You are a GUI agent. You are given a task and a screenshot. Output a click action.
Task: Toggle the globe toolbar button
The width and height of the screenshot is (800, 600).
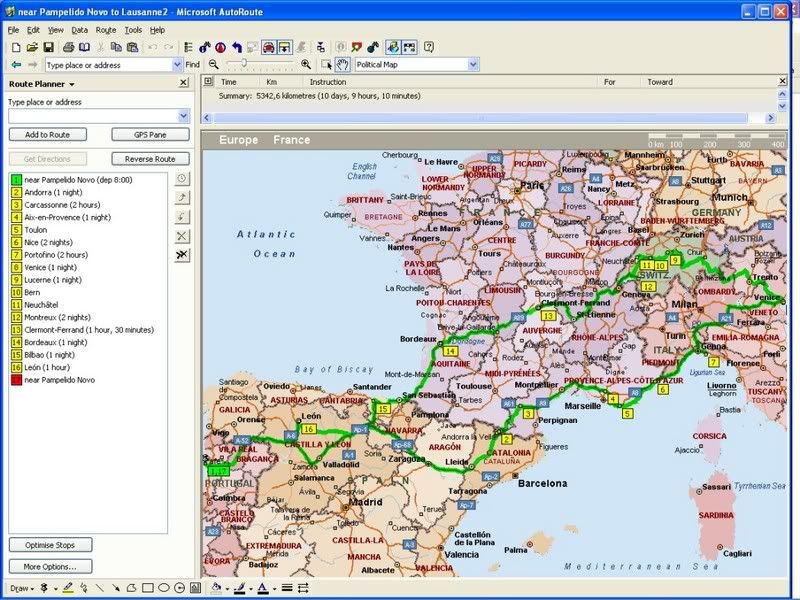pyautogui.click(x=393, y=47)
